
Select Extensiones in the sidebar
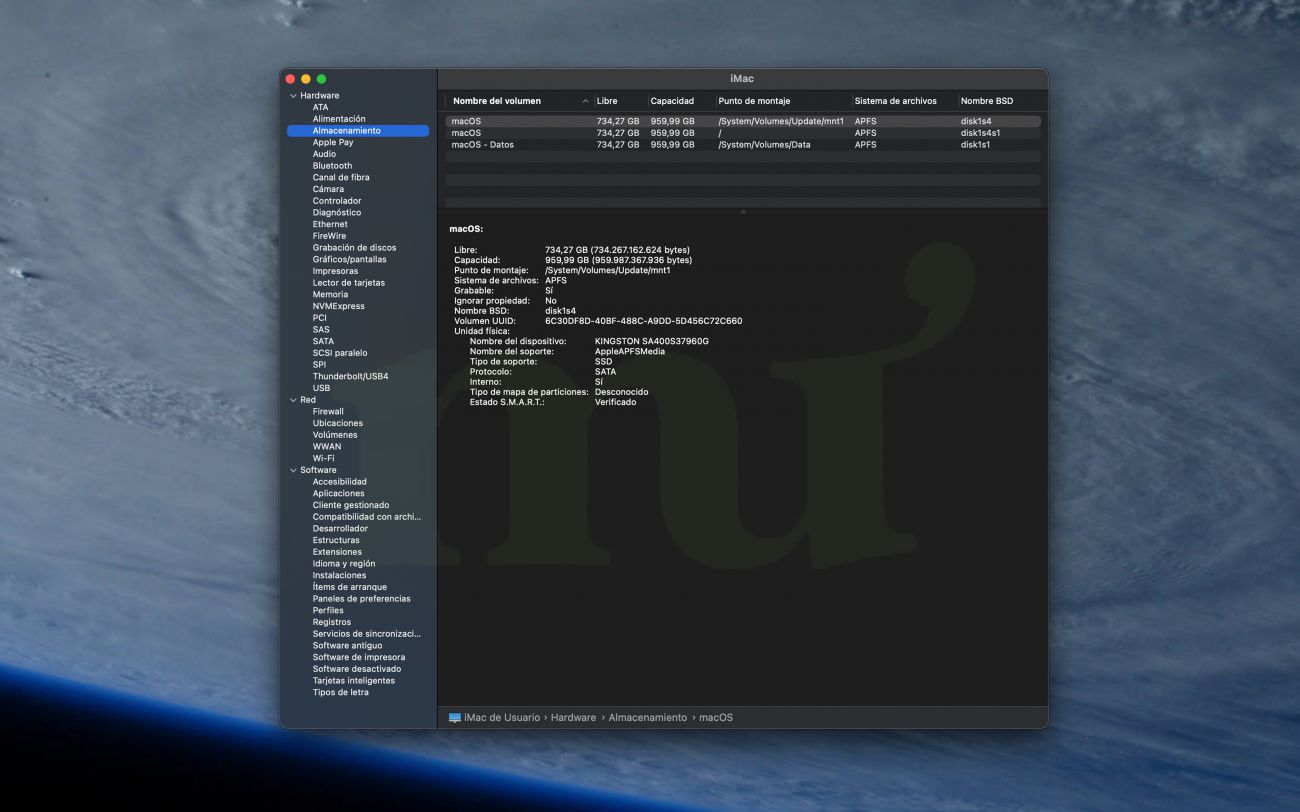tap(337, 552)
